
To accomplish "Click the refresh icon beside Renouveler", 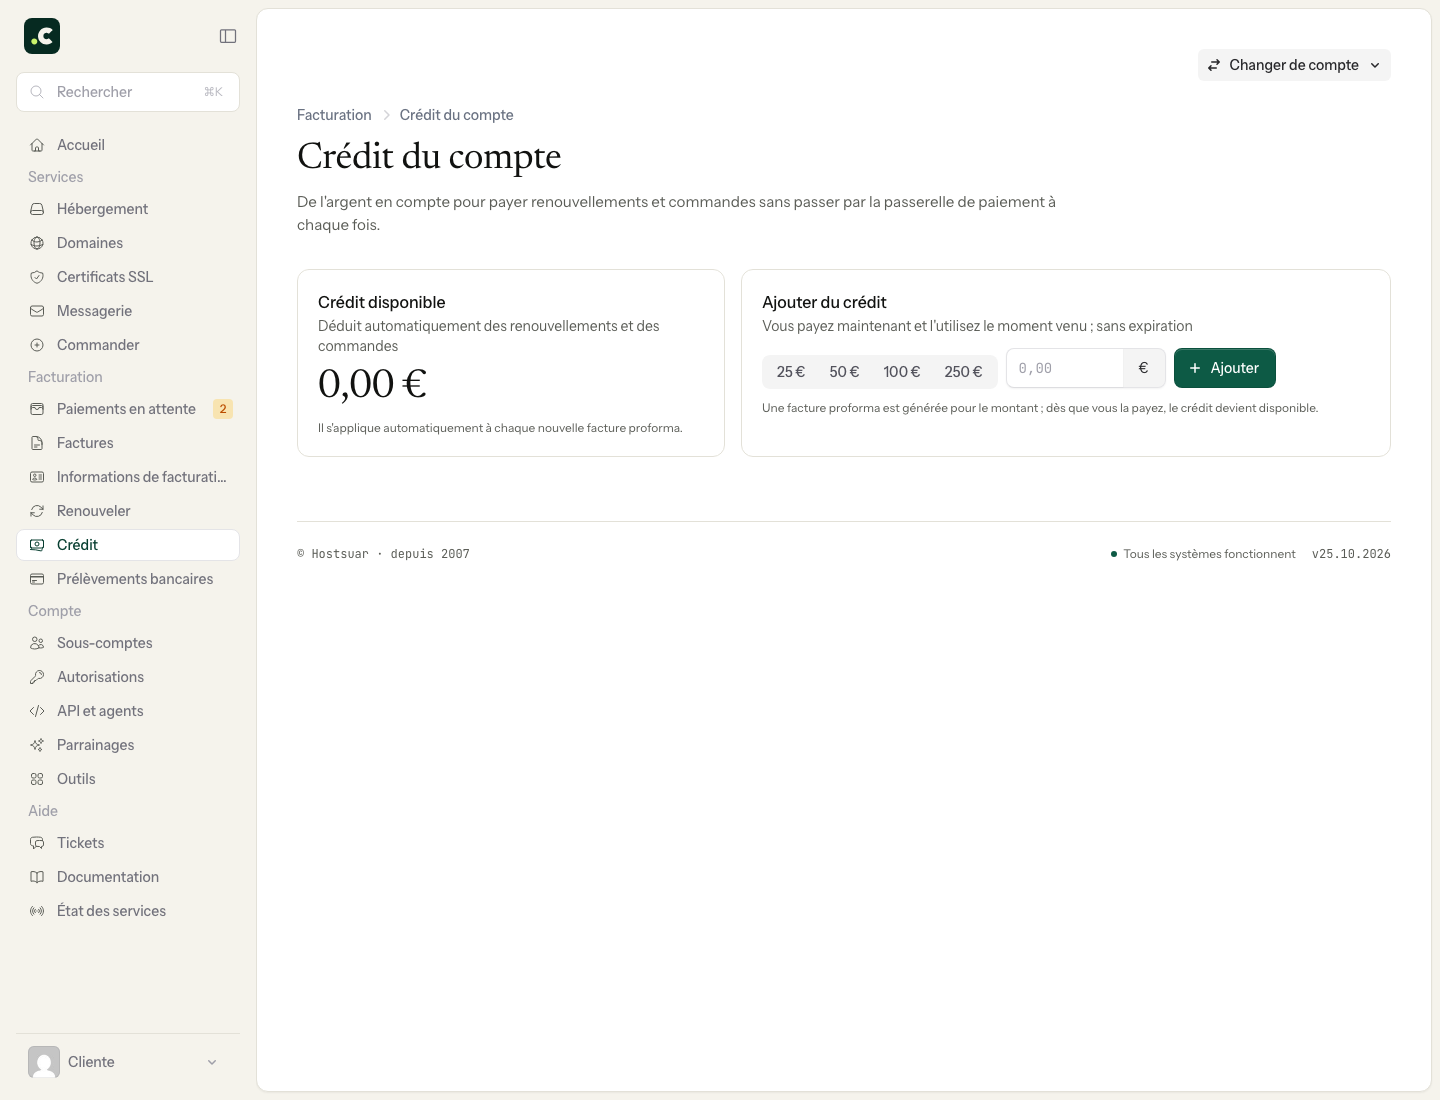I will coord(37,511).
